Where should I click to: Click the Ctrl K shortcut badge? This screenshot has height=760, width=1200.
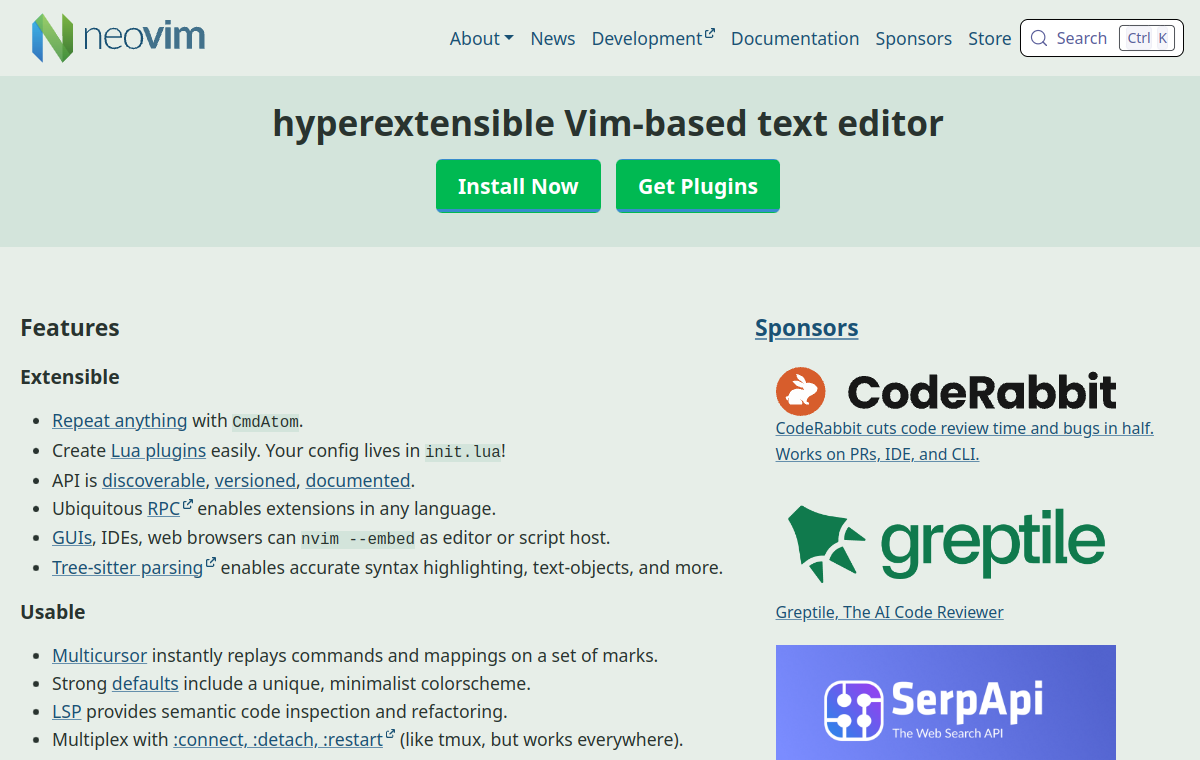pyautogui.click(x=1146, y=38)
